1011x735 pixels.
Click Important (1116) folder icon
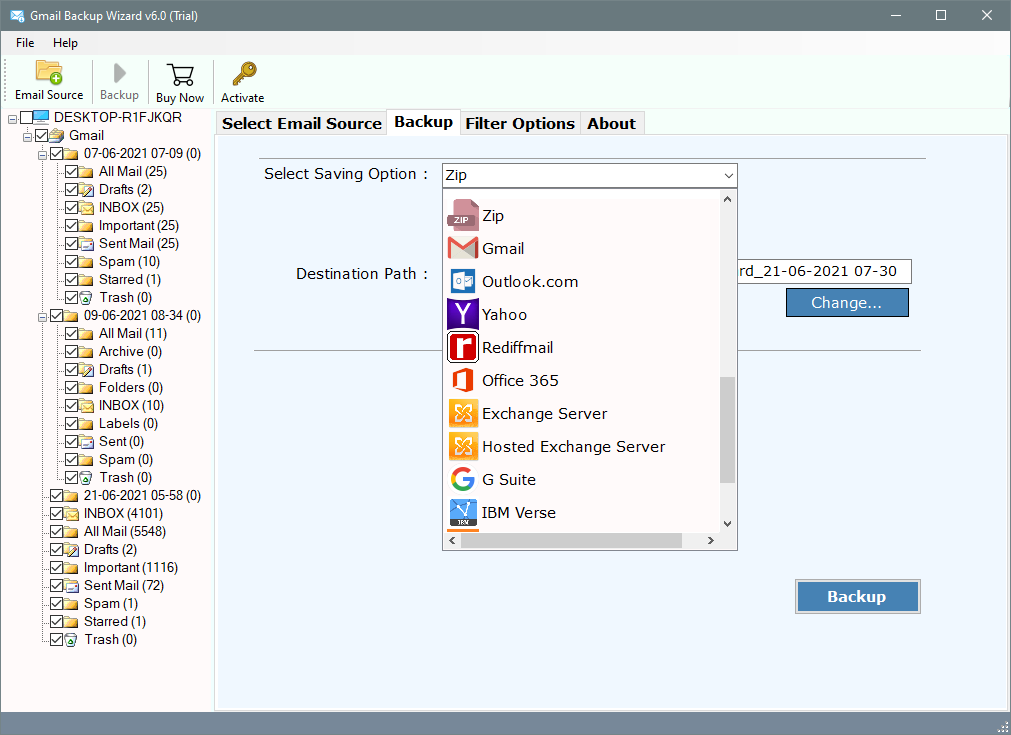click(x=71, y=567)
